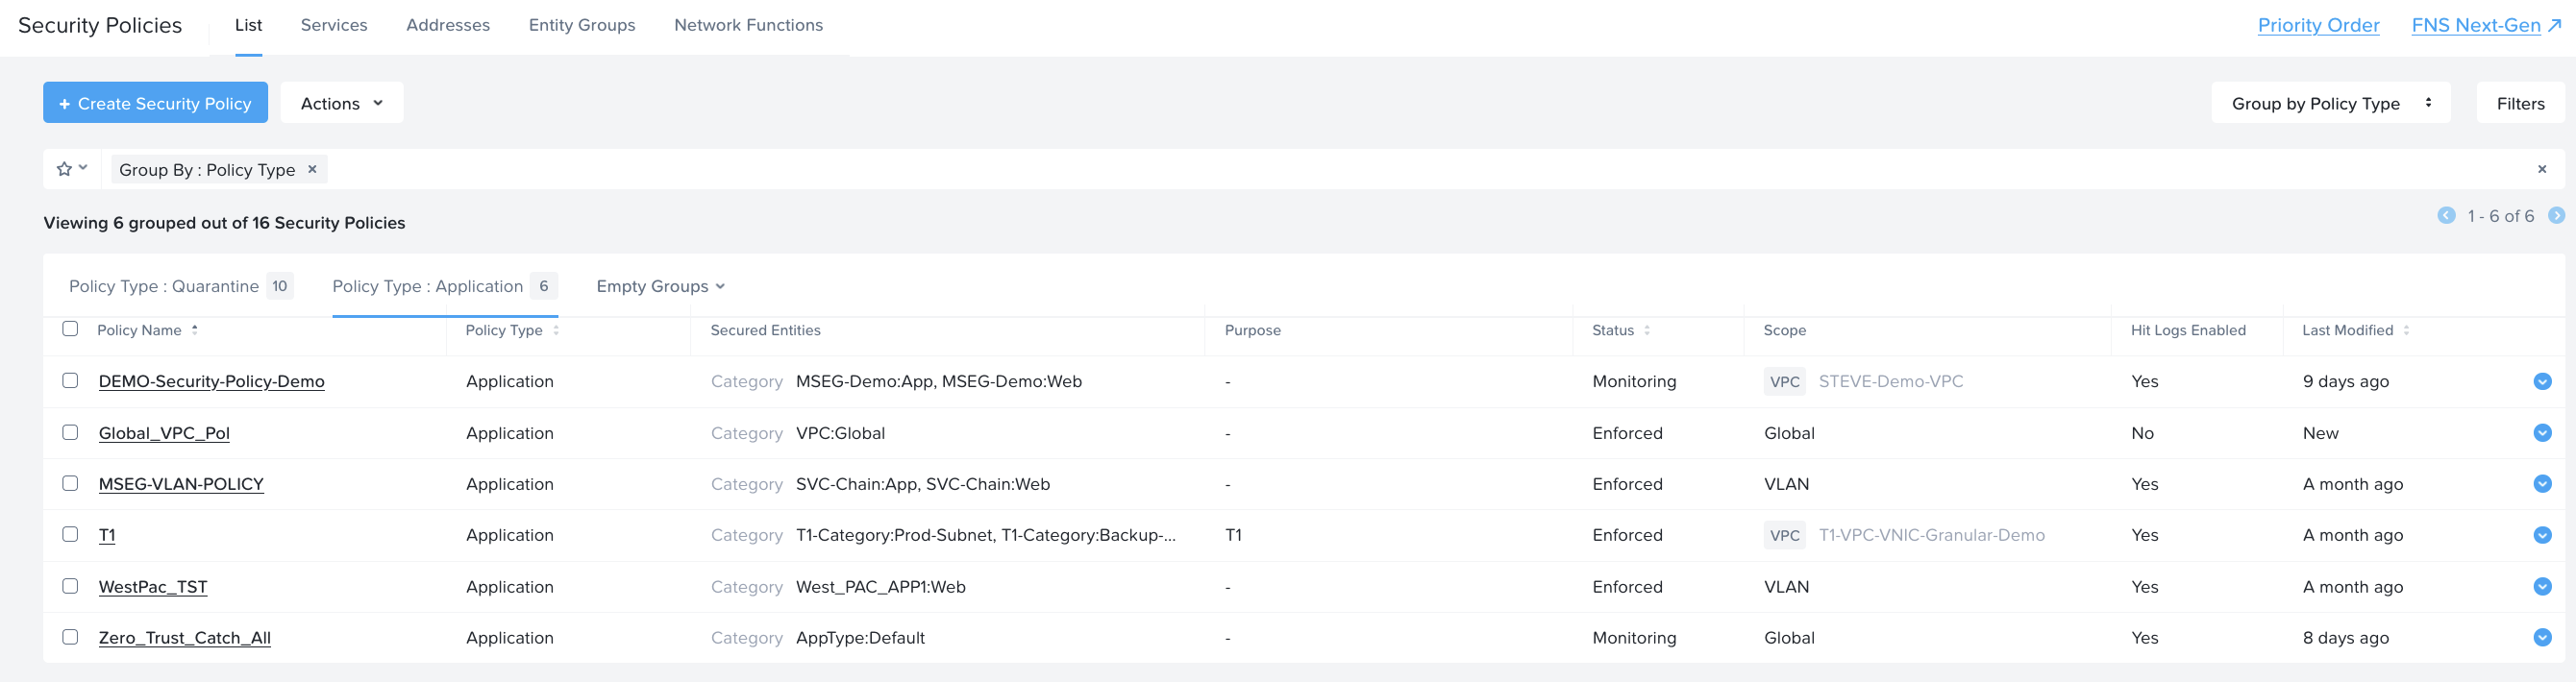Image resolution: width=2576 pixels, height=682 pixels.
Task: Select the MSEG-VLAN-POLICY row checkbox
Action: click(x=70, y=483)
